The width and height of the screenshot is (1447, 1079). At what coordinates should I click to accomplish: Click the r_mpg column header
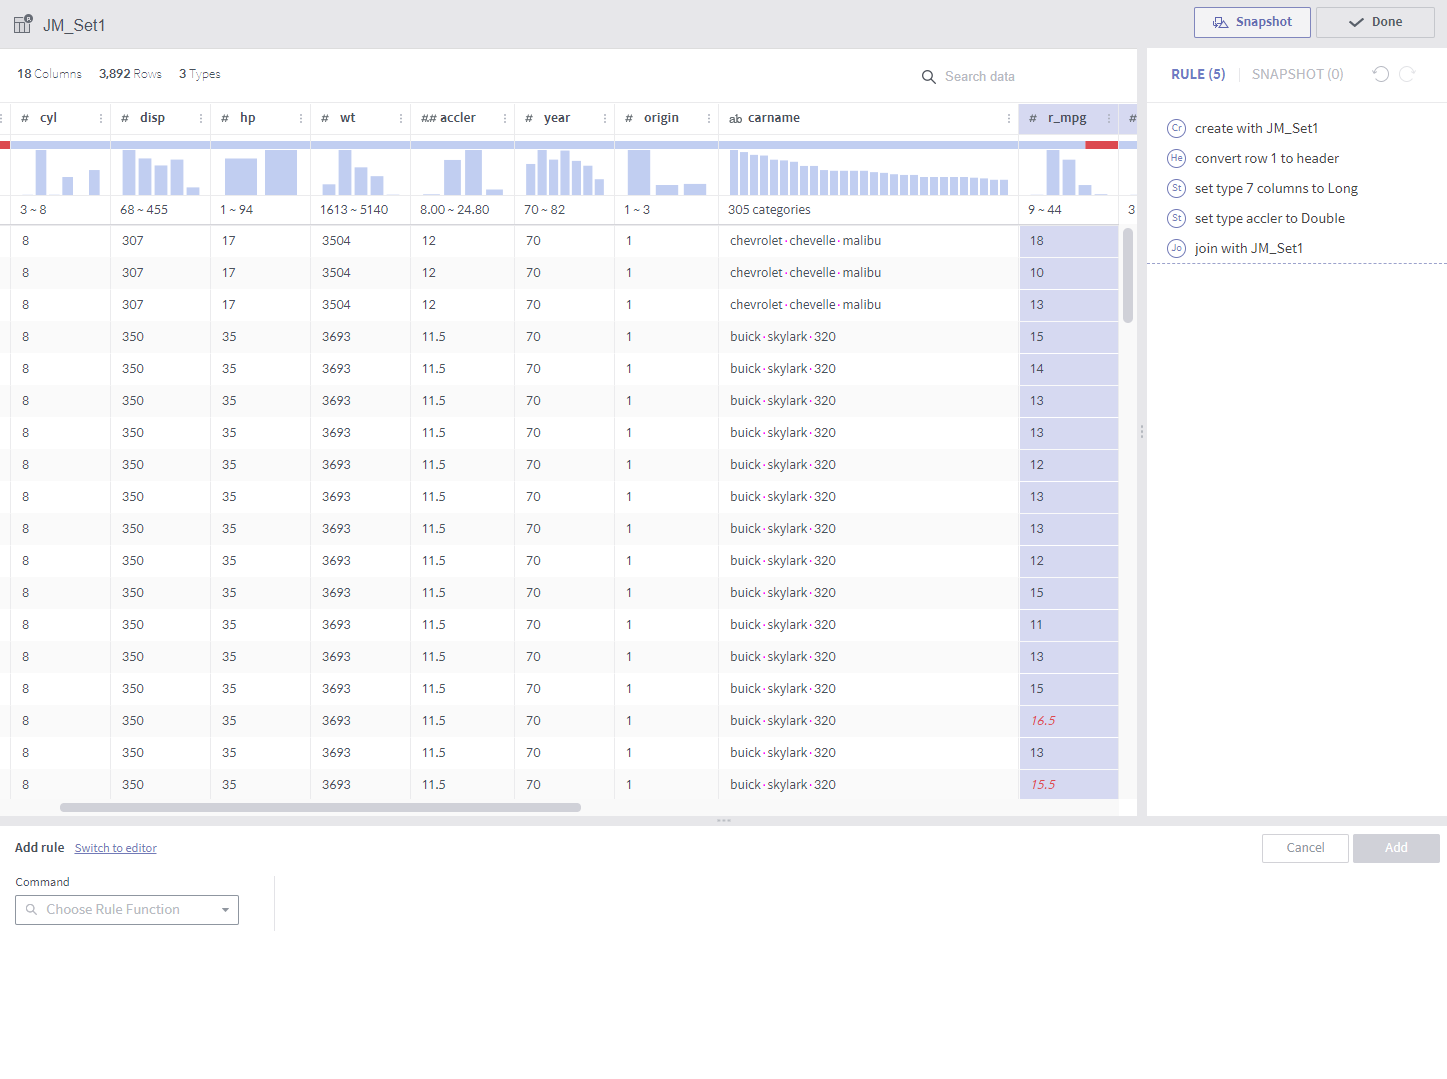[x=1067, y=118]
